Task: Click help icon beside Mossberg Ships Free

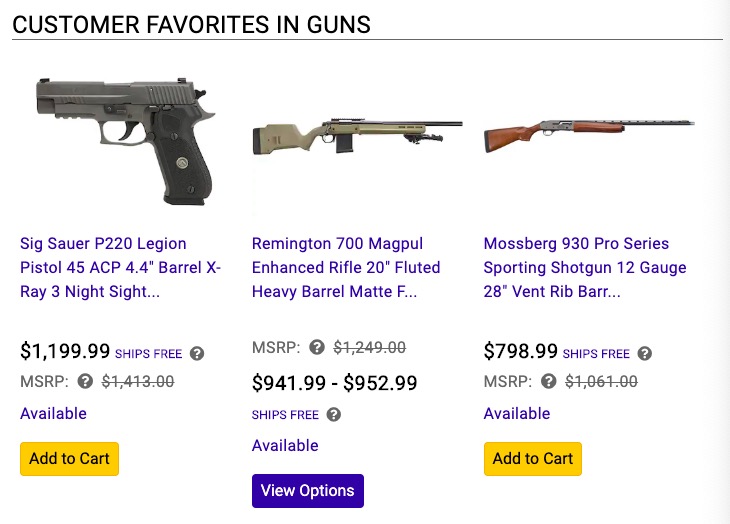Action: [645, 353]
